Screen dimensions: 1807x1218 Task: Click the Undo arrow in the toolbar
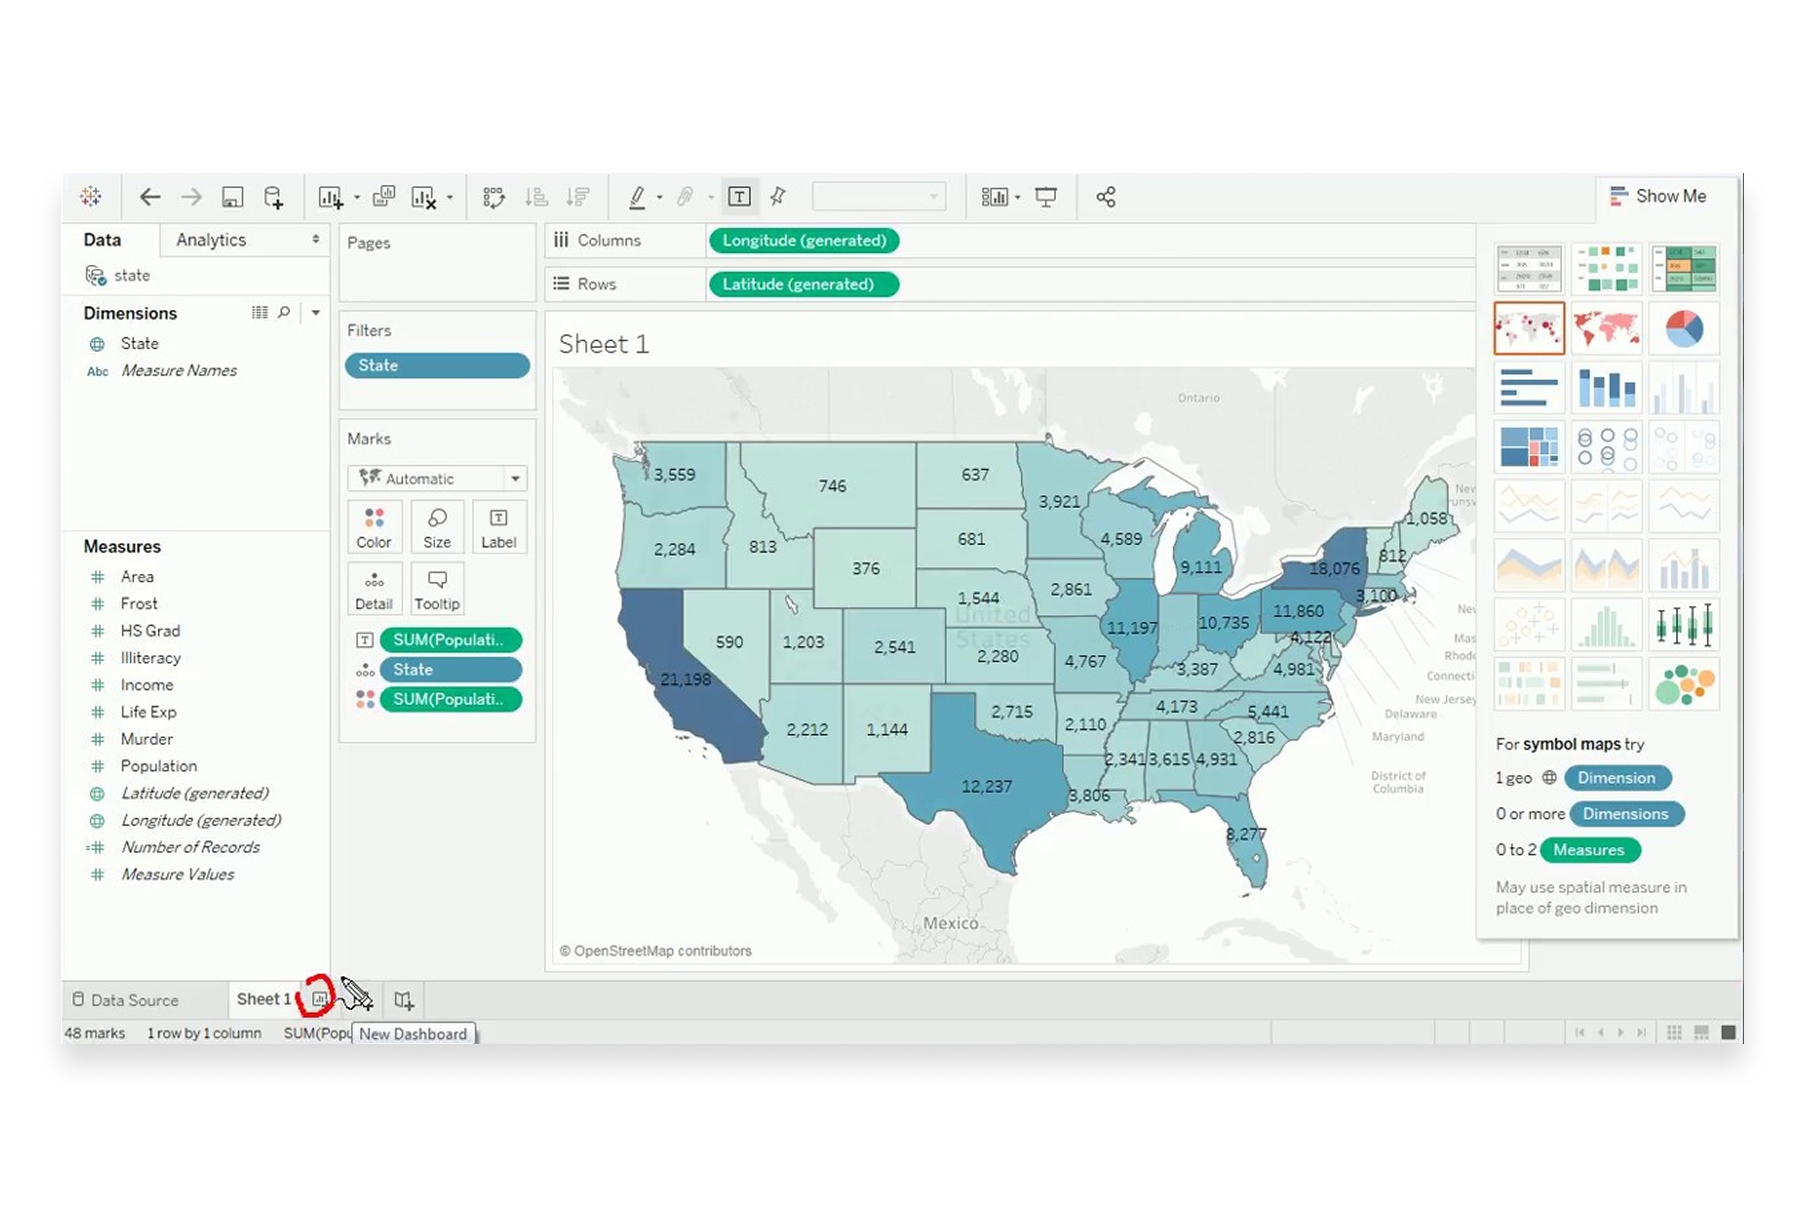[150, 196]
